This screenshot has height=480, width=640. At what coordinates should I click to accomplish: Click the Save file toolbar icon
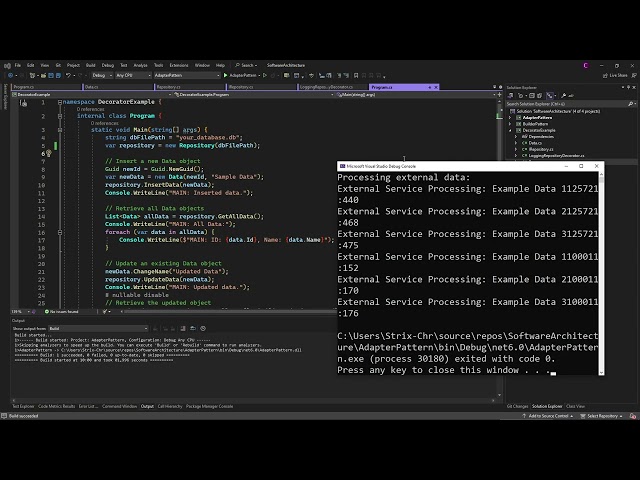(51, 76)
